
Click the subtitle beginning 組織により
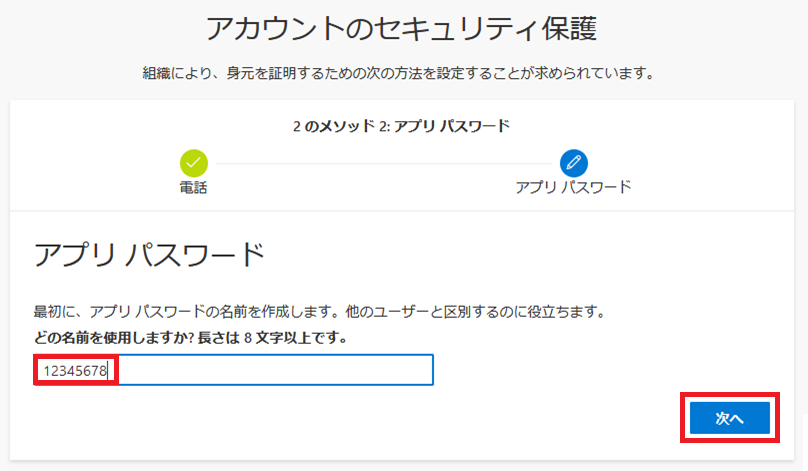pos(398,73)
